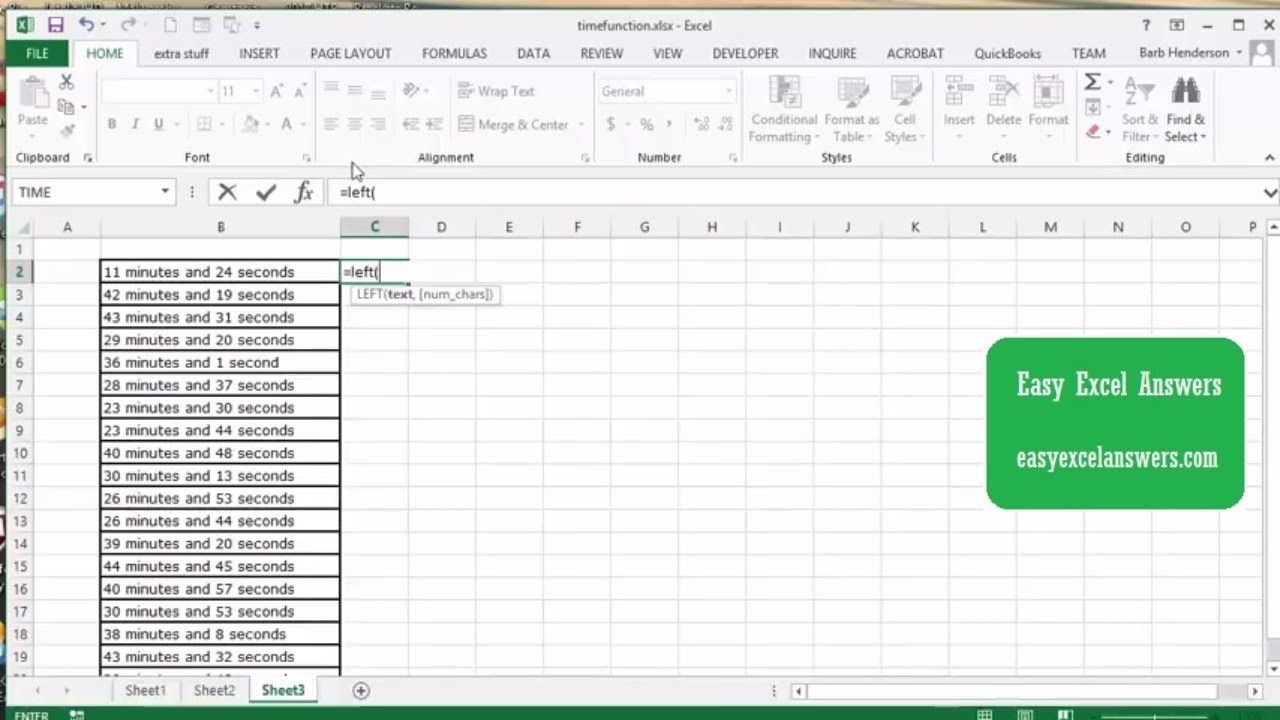Switch to Sheet1 tab
1280x720 pixels.
click(x=145, y=690)
